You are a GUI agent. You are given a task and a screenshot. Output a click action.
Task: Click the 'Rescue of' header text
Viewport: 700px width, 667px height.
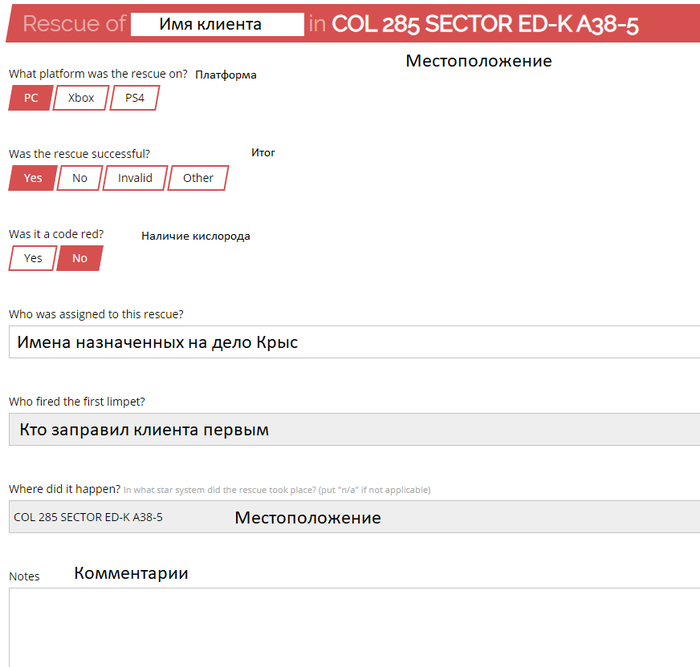coord(74,24)
